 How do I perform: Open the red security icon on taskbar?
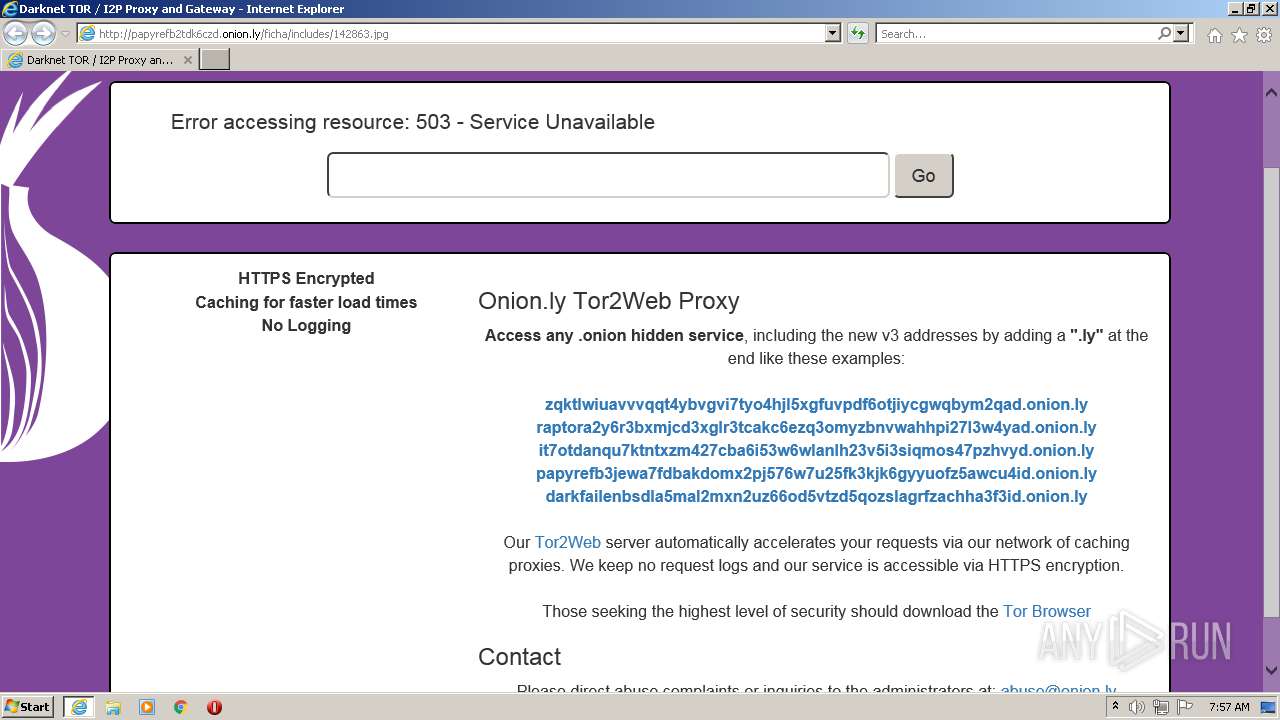tap(214, 707)
